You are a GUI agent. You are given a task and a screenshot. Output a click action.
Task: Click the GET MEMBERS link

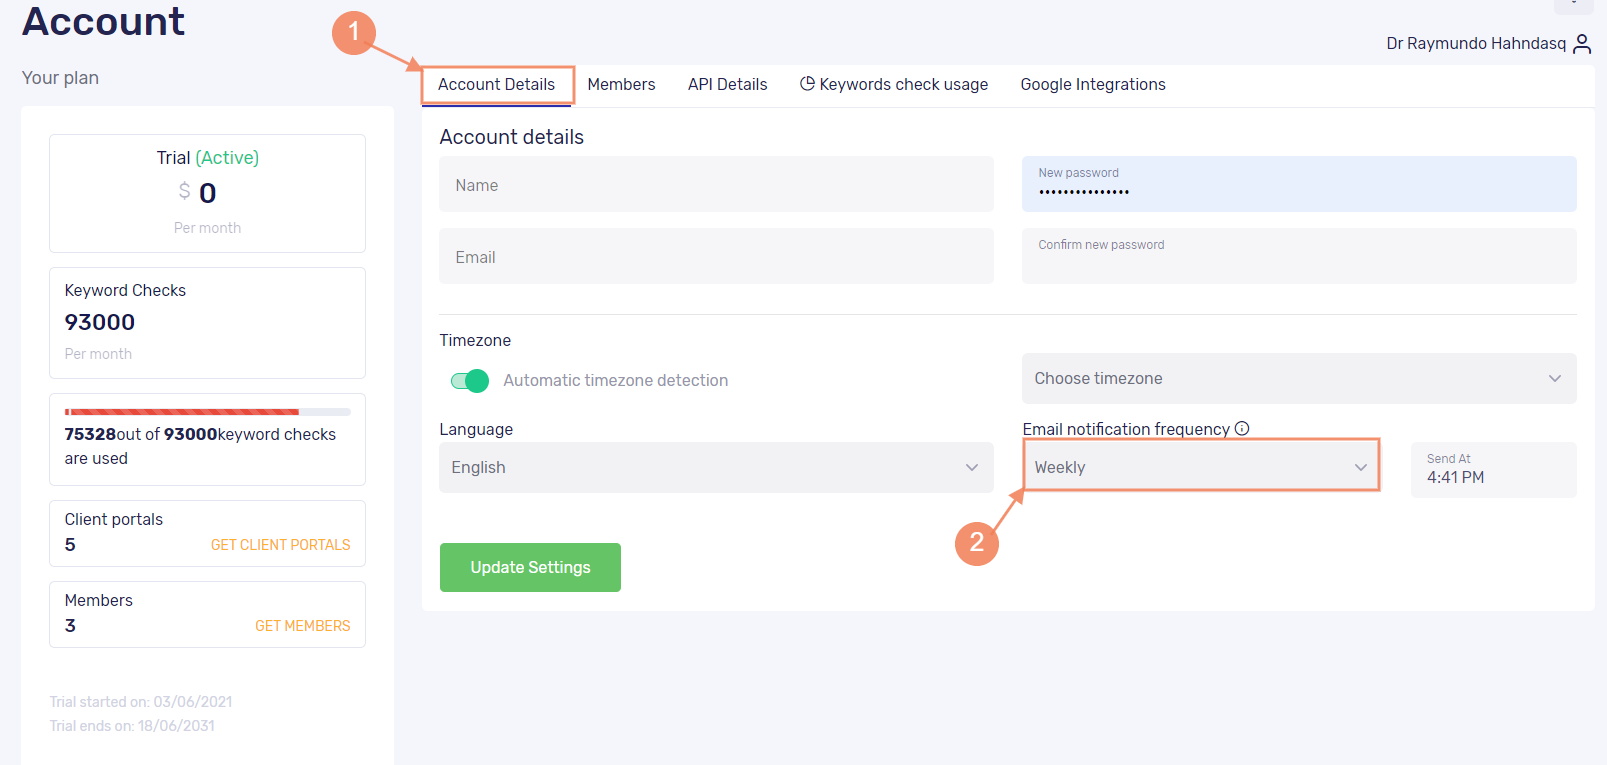tap(302, 626)
